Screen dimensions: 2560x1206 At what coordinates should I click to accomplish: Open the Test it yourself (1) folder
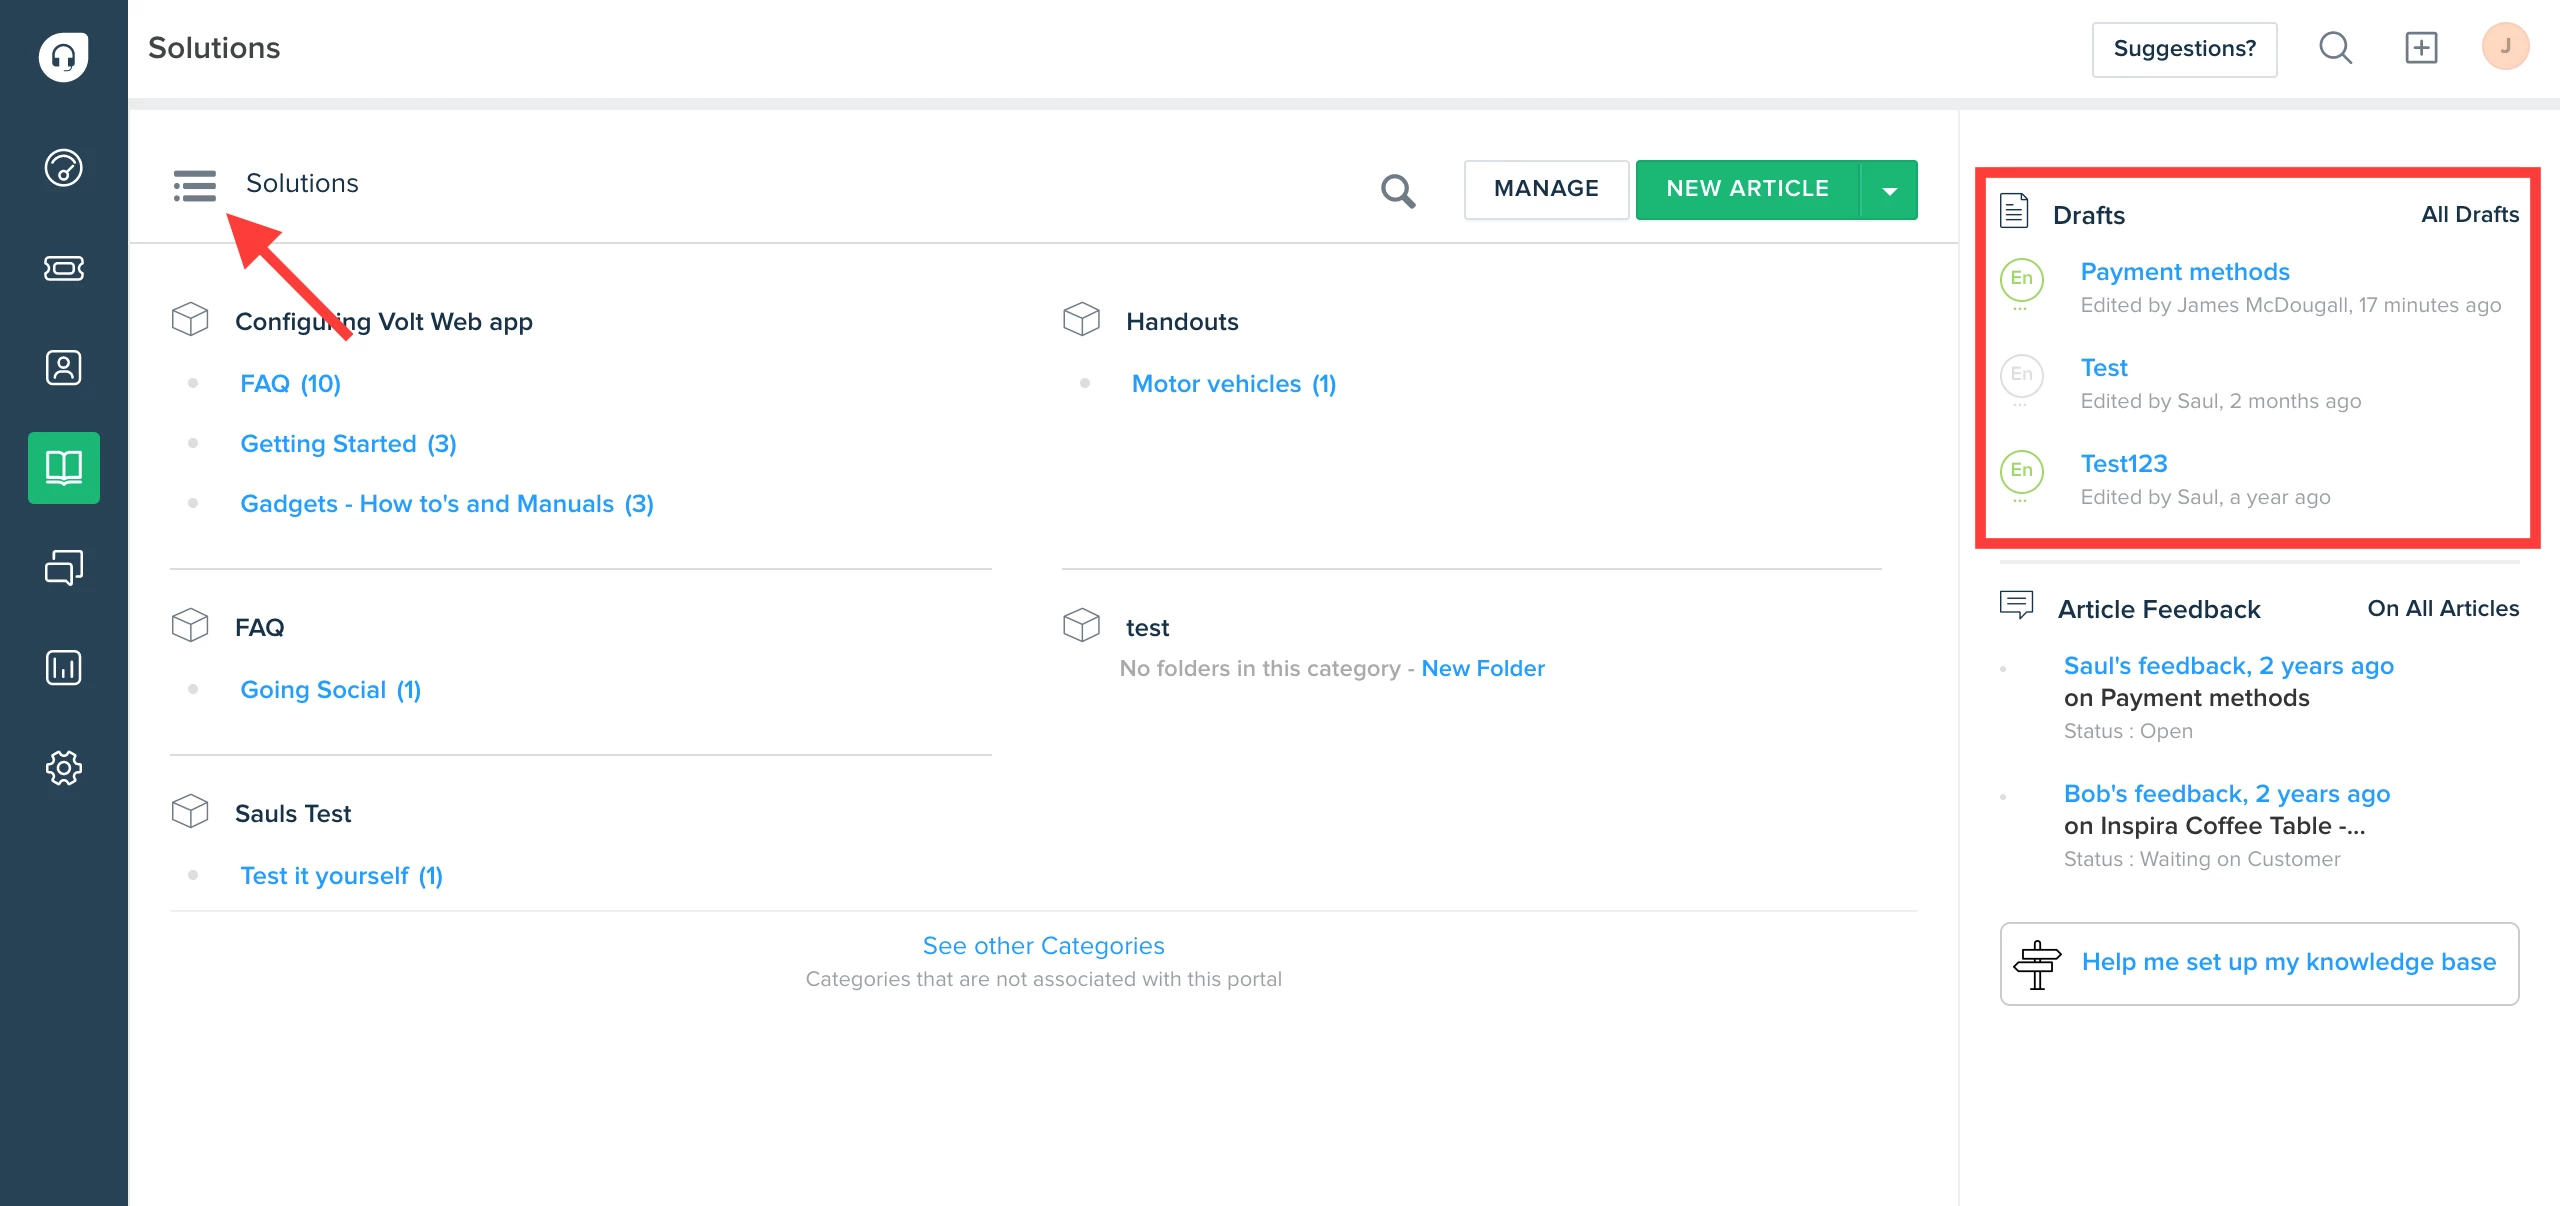[341, 876]
